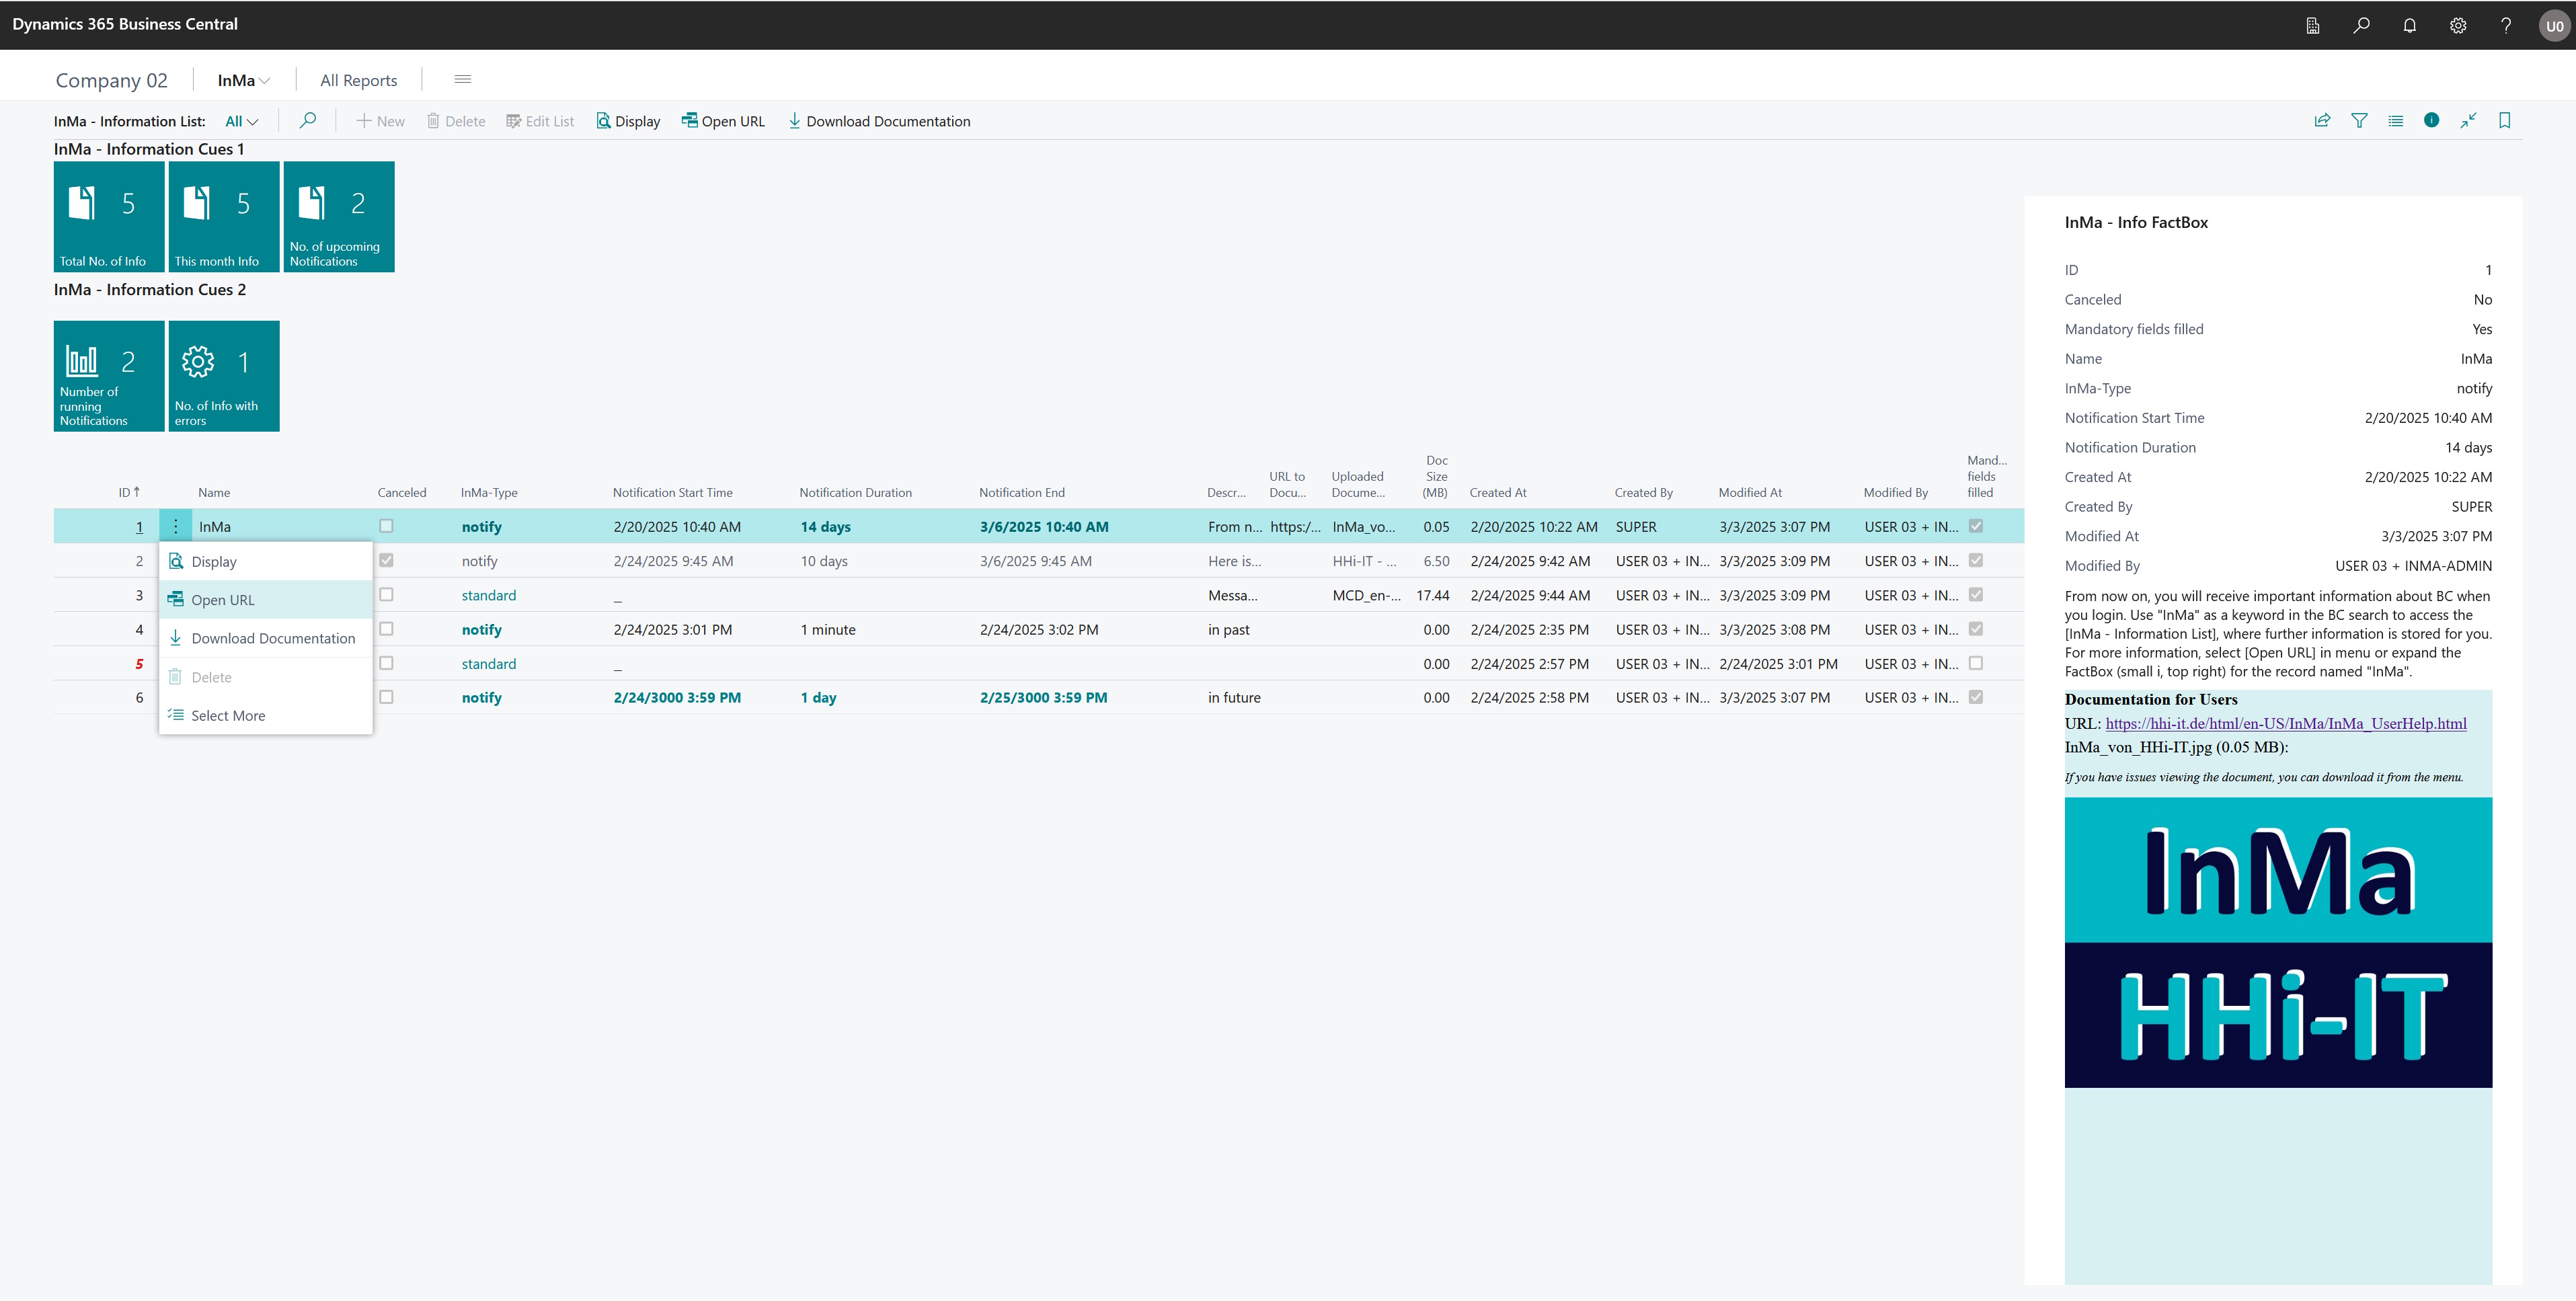Viewport: 2576px width, 1301px height.
Task: Choose Select More in context menu
Action: coord(228,716)
